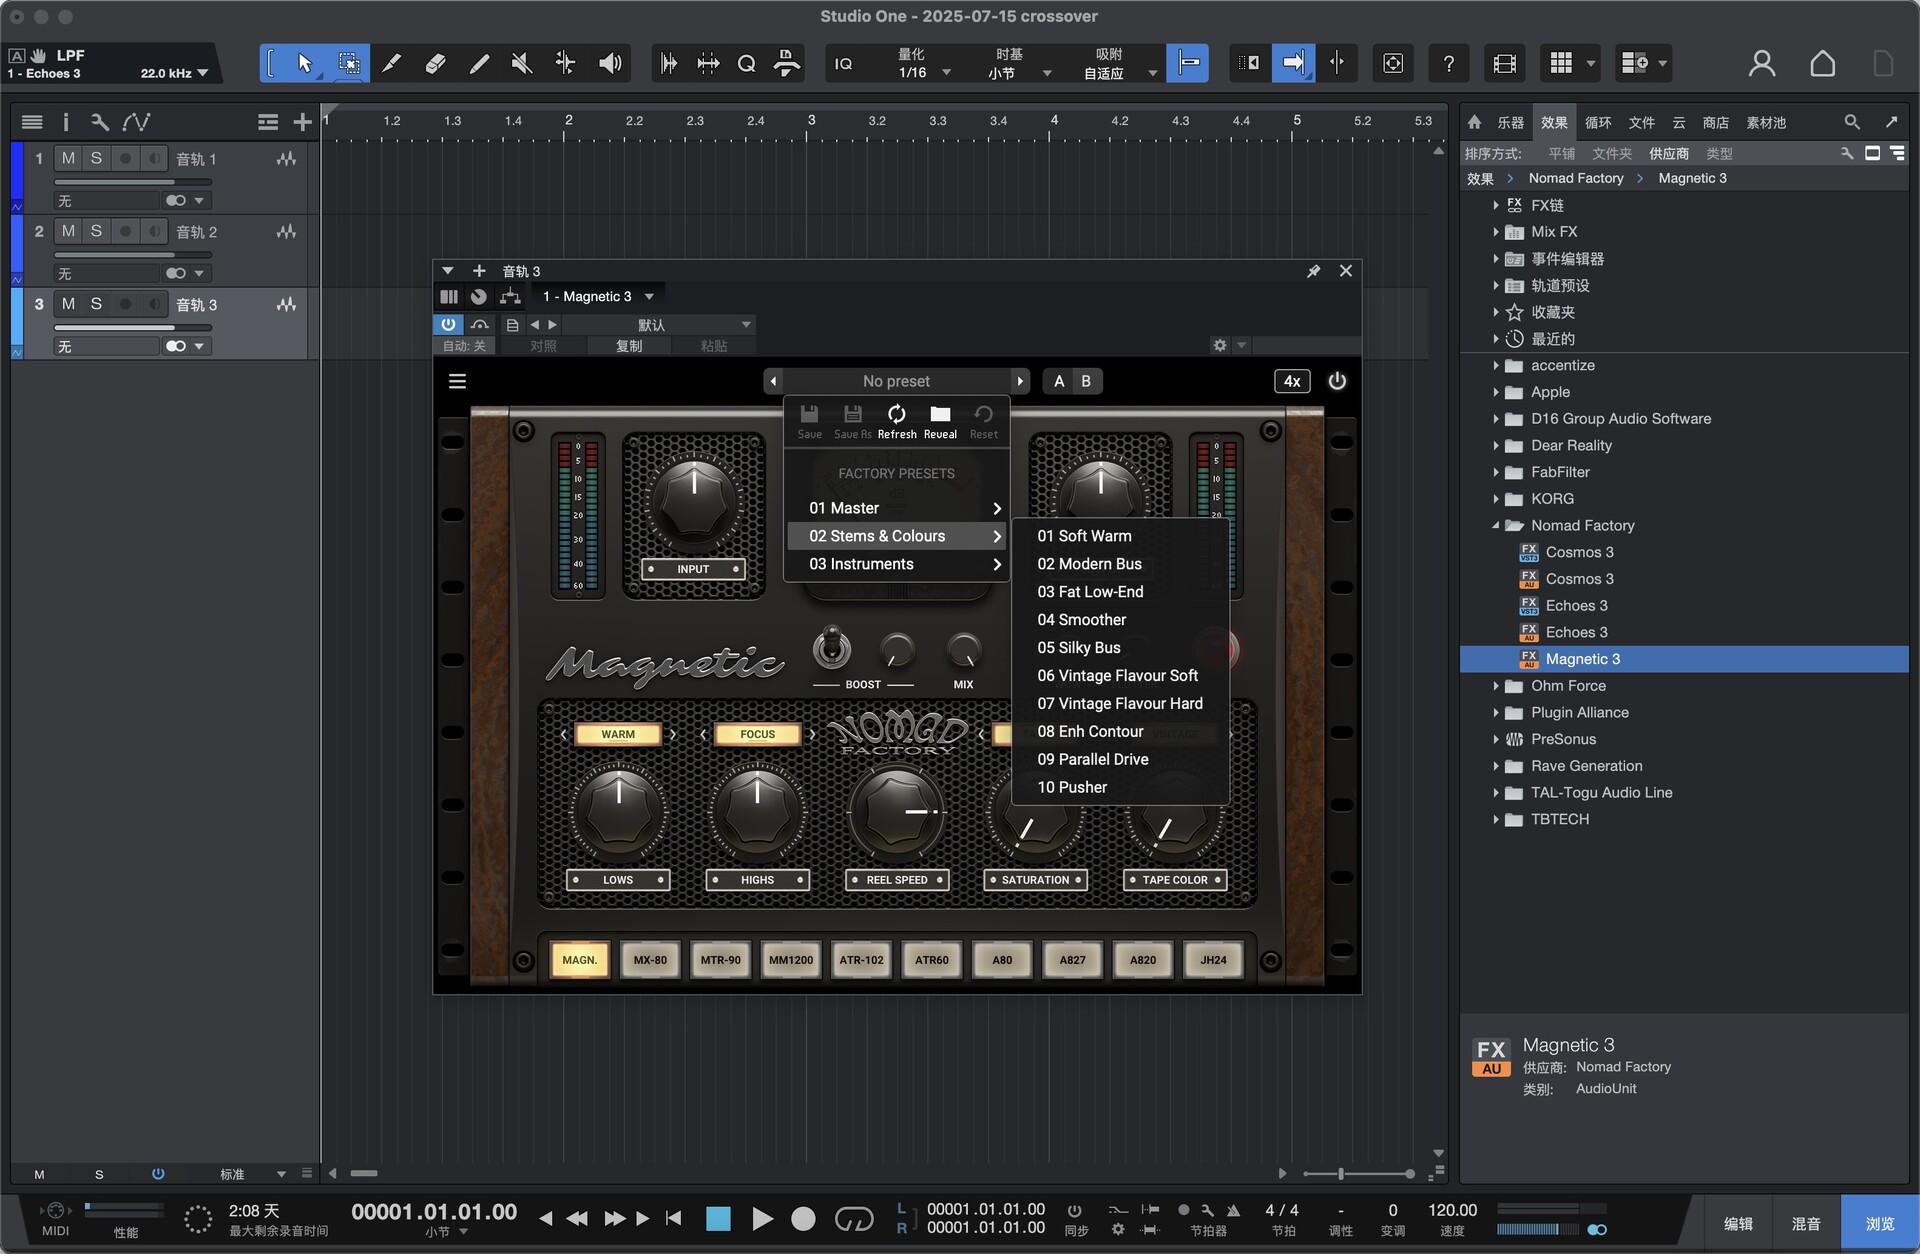Select the Range tool
1920x1254 pixels.
(349, 64)
